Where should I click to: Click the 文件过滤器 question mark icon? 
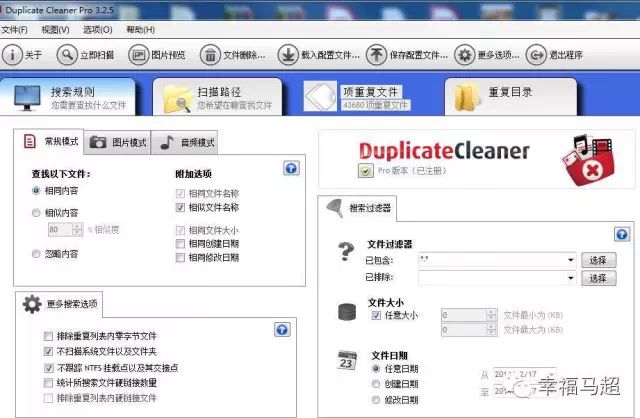click(346, 251)
